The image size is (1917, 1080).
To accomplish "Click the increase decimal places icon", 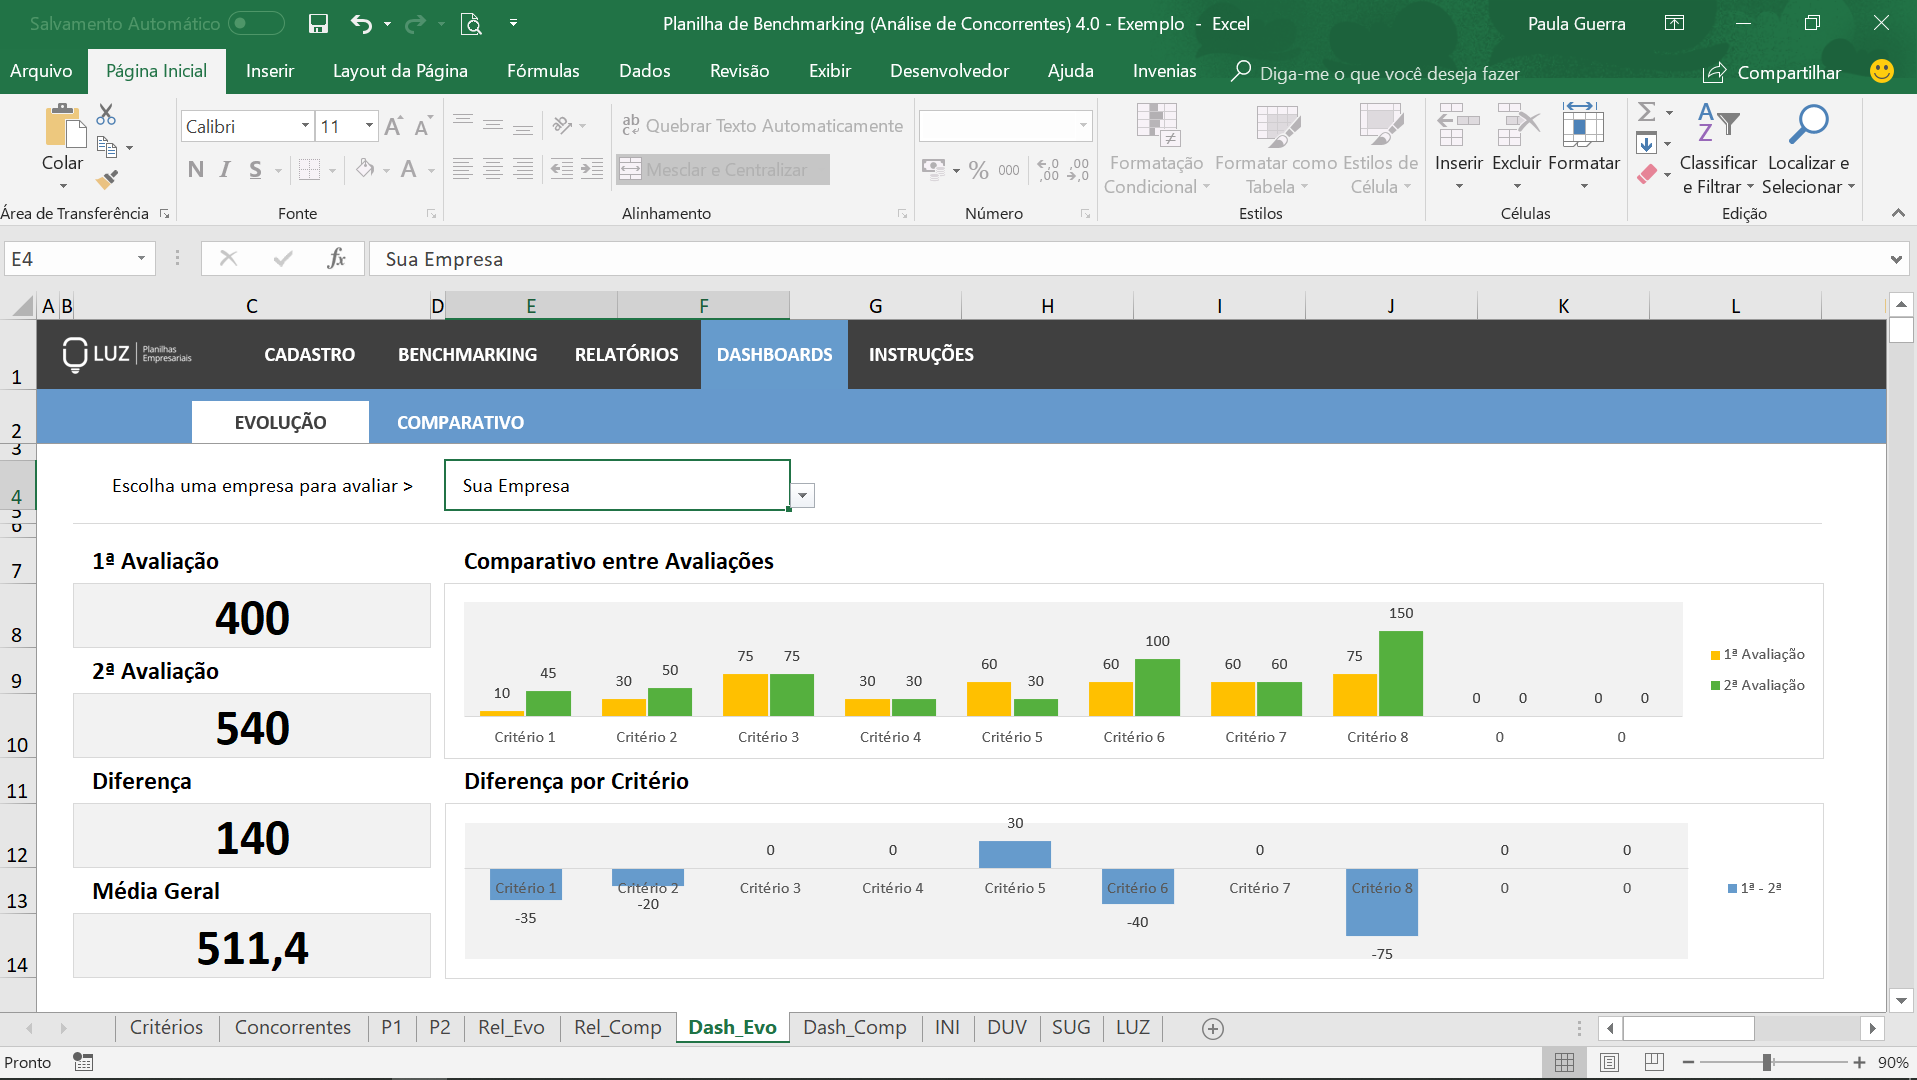I will (x=1048, y=170).
